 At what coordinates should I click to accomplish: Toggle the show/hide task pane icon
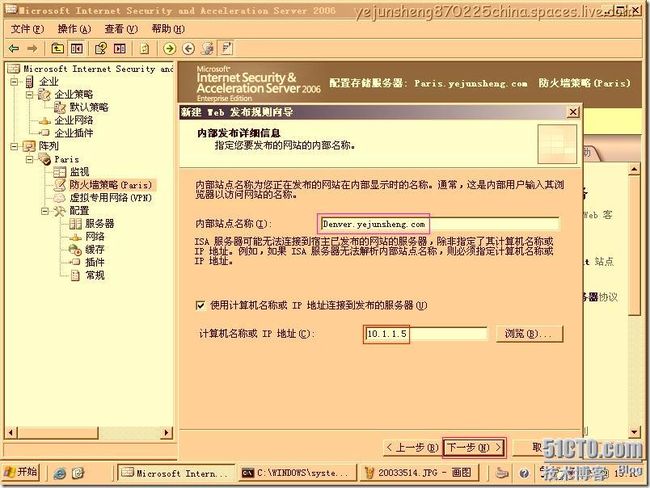click(120, 49)
